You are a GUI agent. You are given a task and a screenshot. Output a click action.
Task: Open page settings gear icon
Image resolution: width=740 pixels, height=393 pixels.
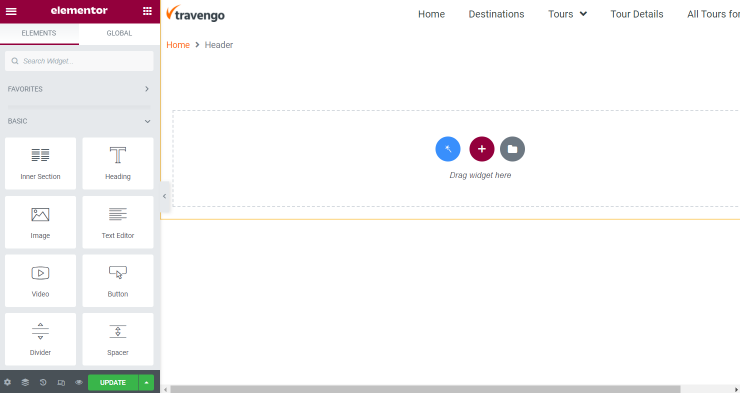coord(7,383)
